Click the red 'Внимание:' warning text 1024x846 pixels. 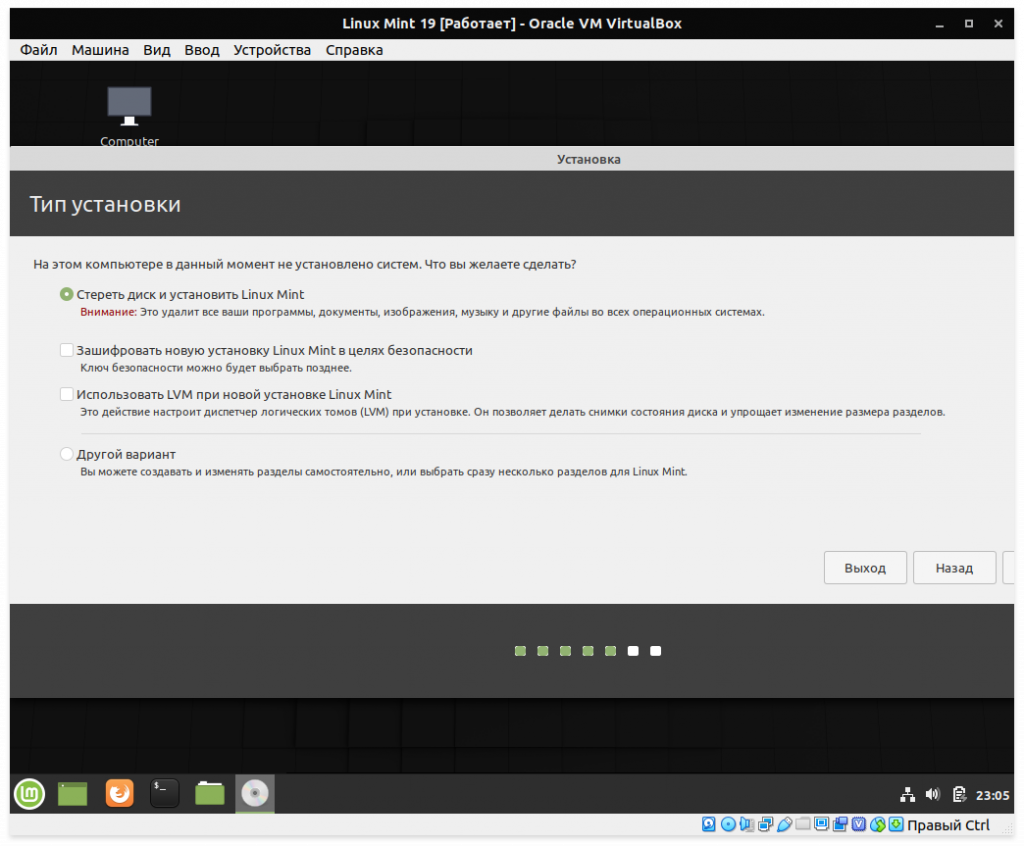pyautogui.click(x=108, y=312)
